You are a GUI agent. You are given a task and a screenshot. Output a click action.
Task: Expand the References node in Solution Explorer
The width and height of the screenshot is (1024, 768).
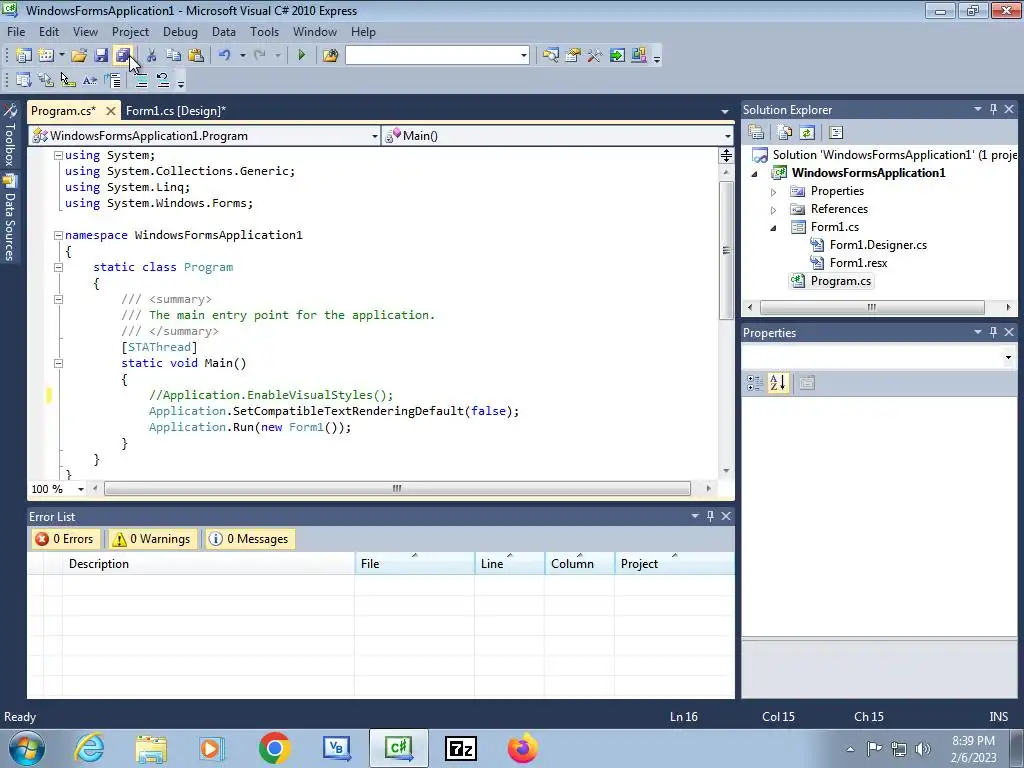pos(773,210)
